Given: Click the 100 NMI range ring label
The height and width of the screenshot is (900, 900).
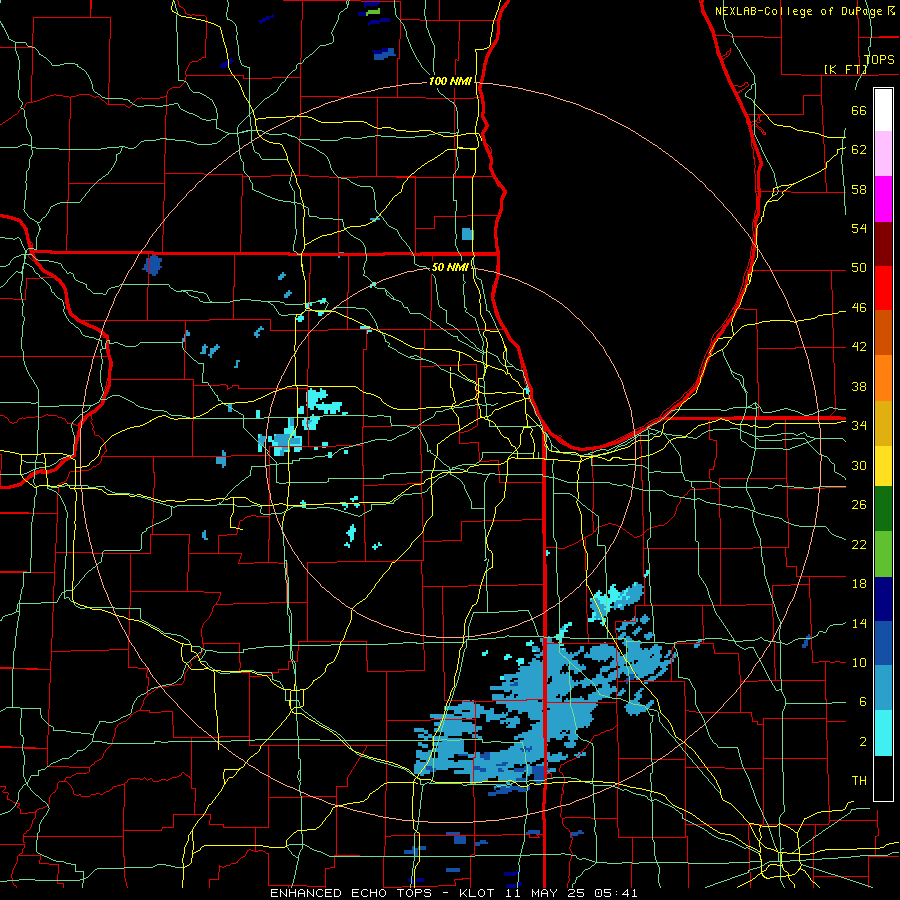Looking at the screenshot, I should coord(450,82).
